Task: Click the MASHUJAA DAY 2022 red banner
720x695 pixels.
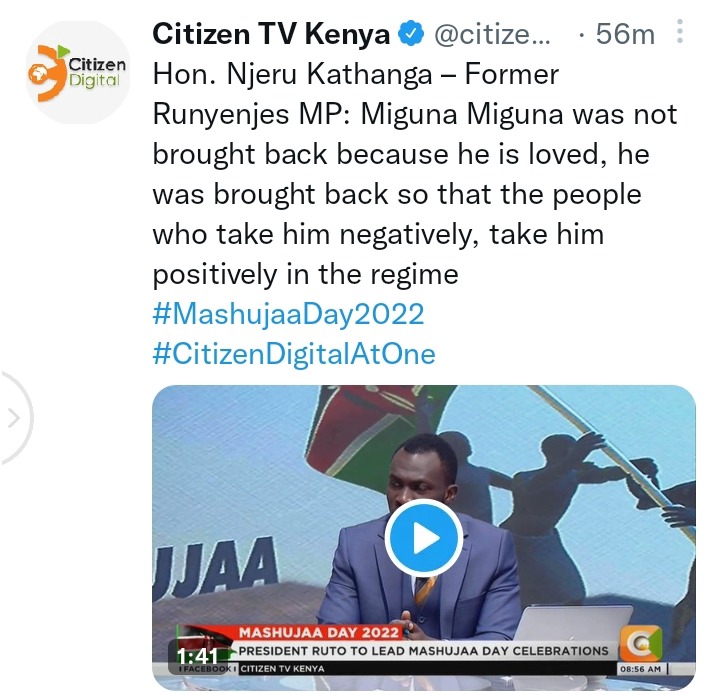Action: click(x=319, y=633)
